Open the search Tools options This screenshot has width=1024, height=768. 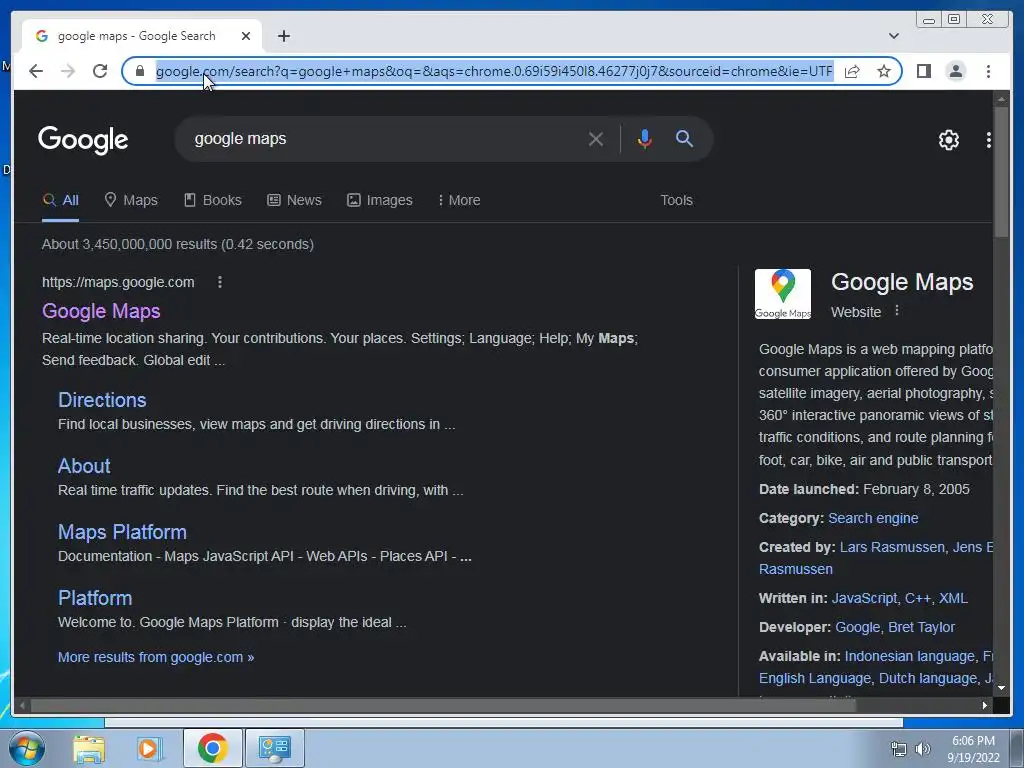(x=676, y=200)
